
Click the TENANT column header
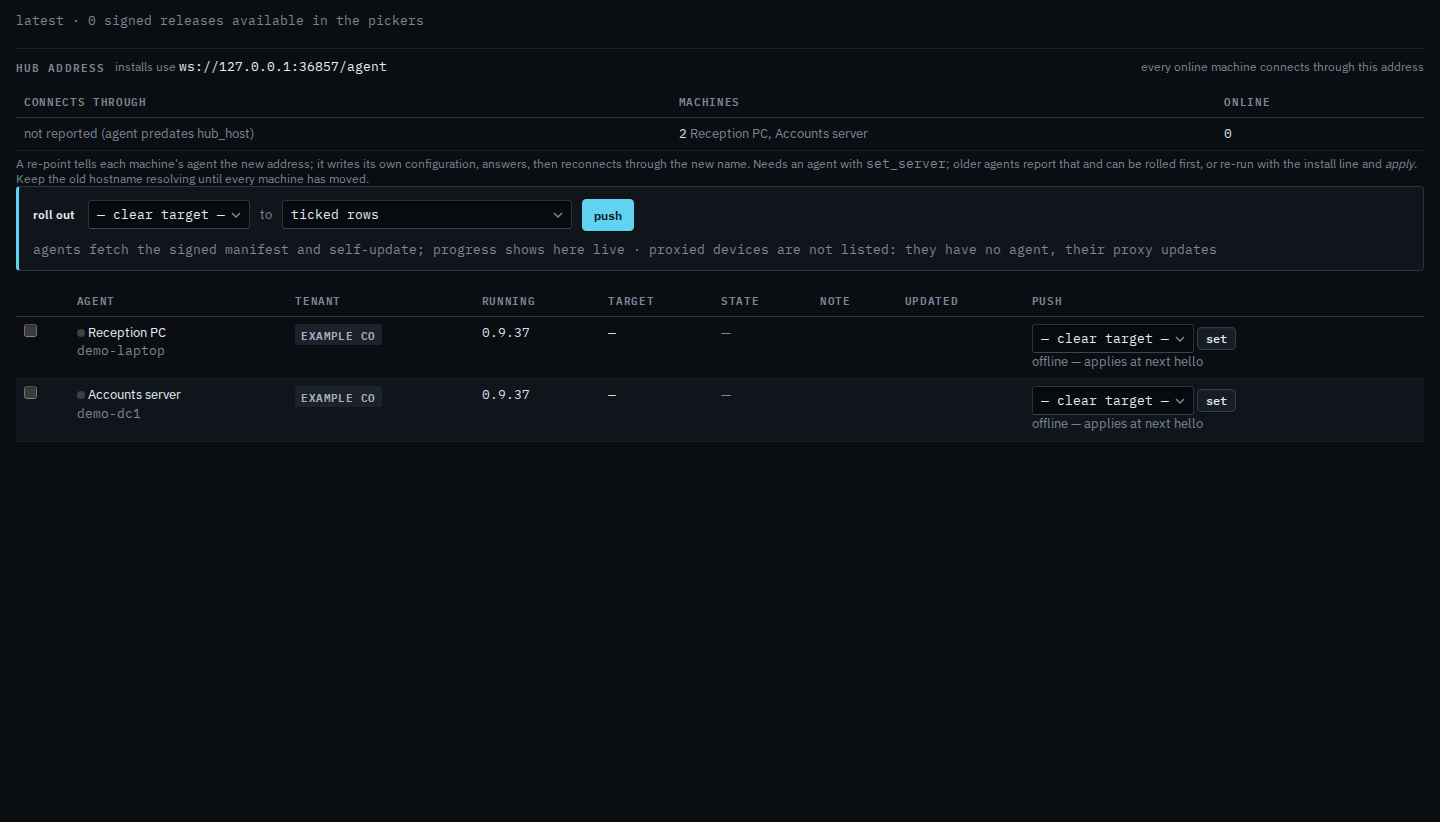(318, 301)
